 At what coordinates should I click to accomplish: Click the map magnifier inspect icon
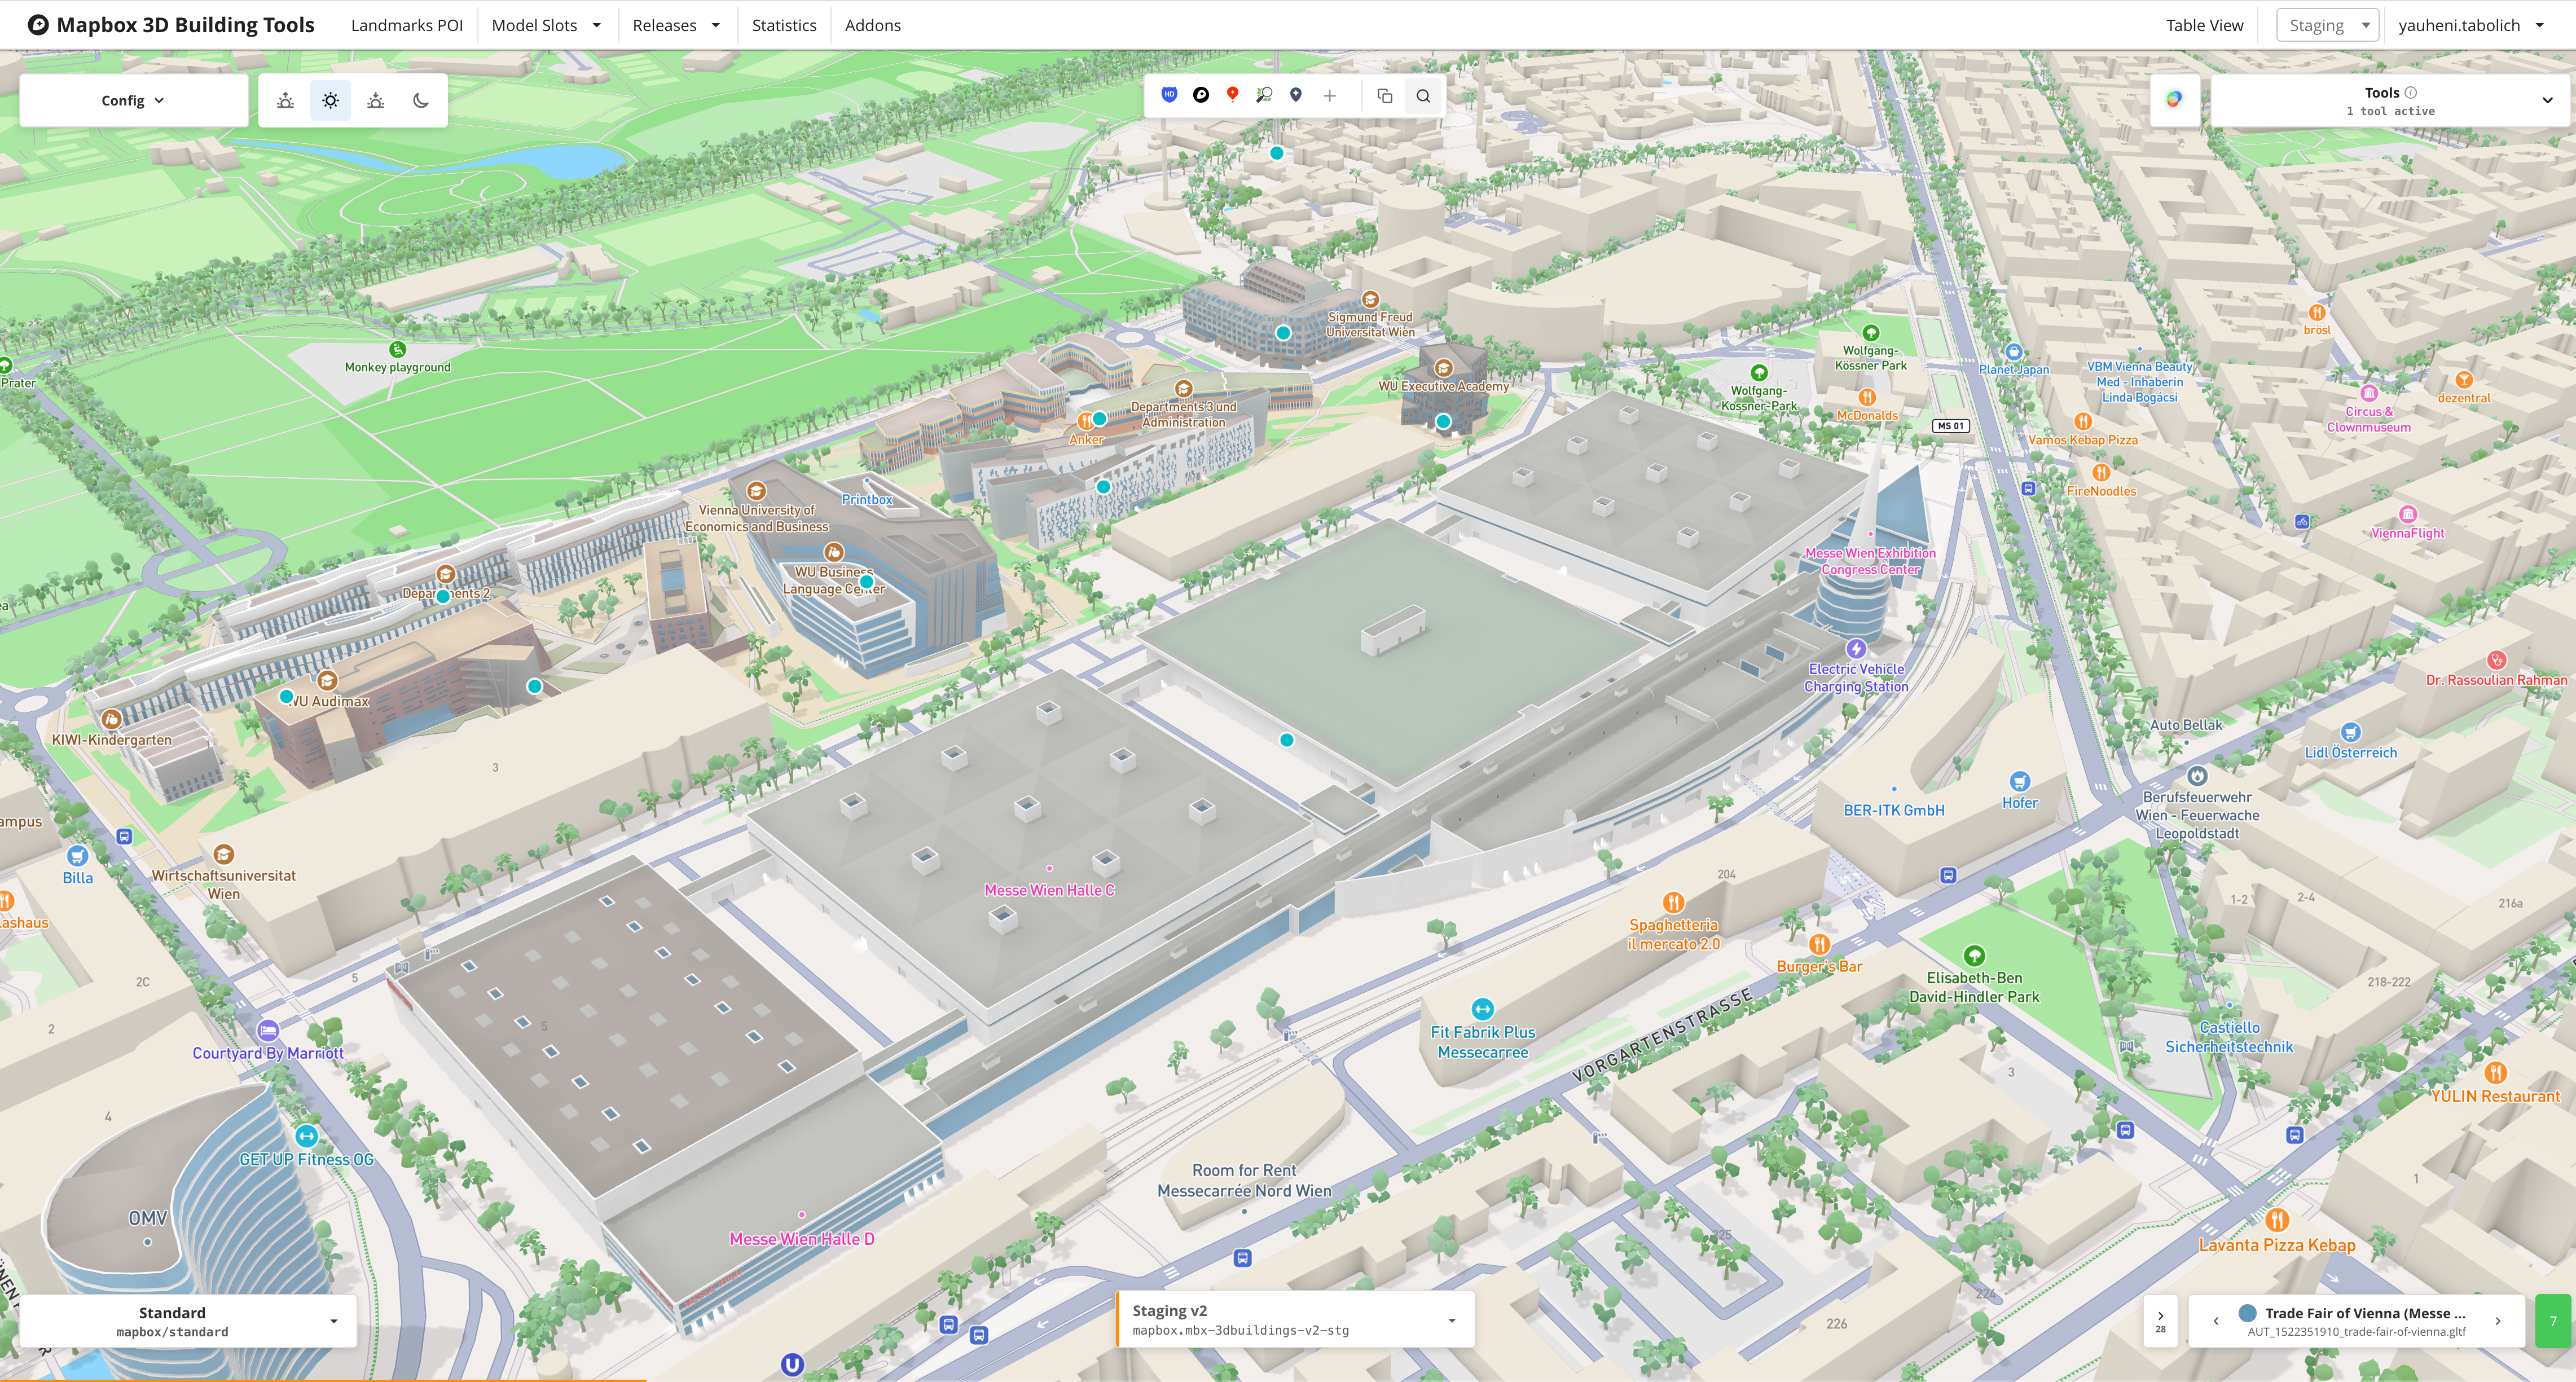[x=1264, y=95]
